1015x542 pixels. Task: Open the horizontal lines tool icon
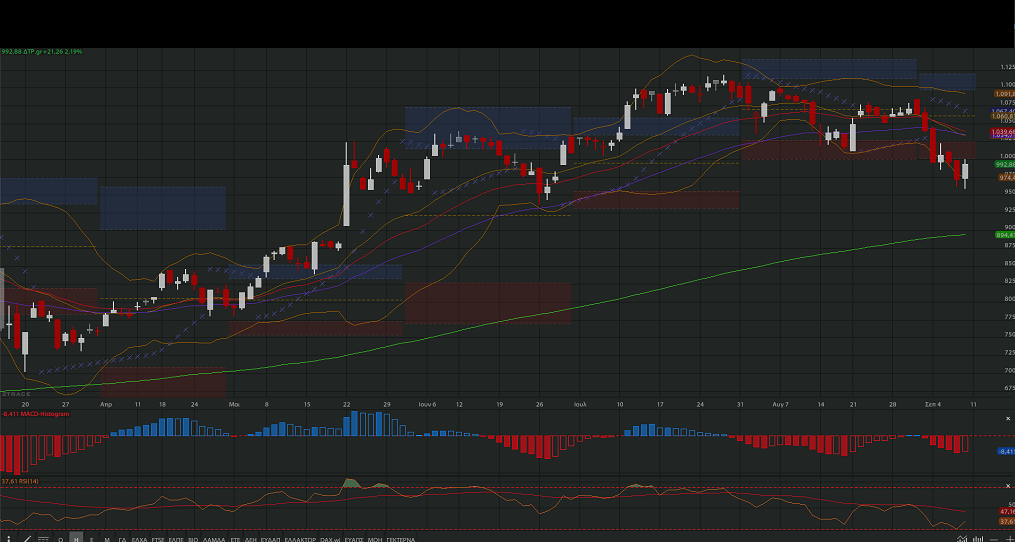(x=43, y=539)
